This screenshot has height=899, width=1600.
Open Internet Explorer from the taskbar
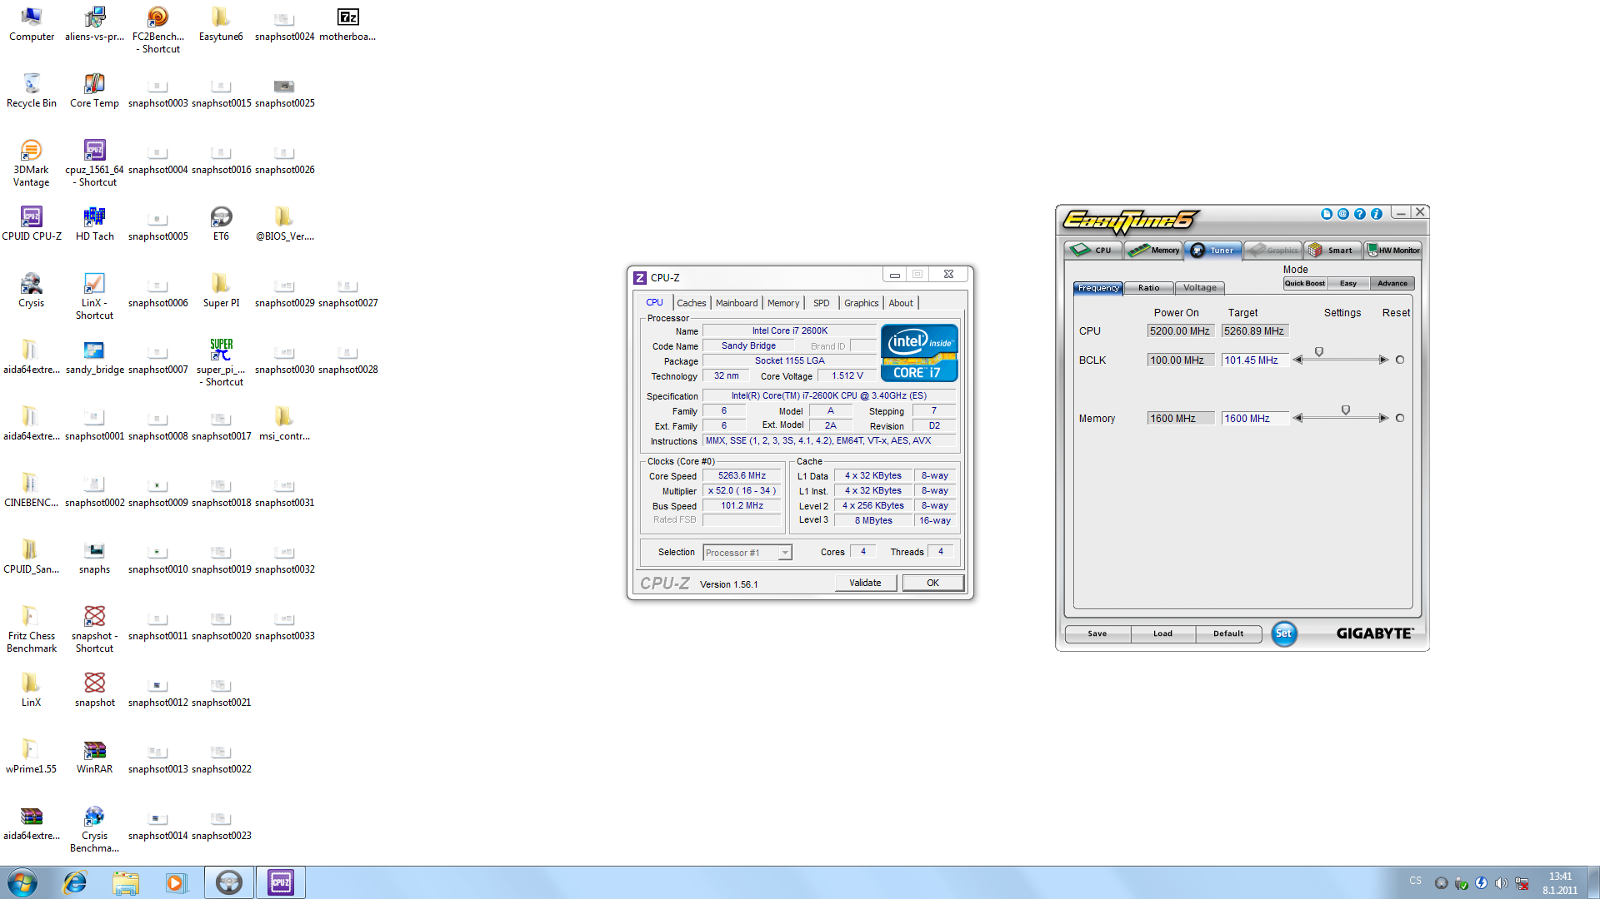tap(75, 882)
